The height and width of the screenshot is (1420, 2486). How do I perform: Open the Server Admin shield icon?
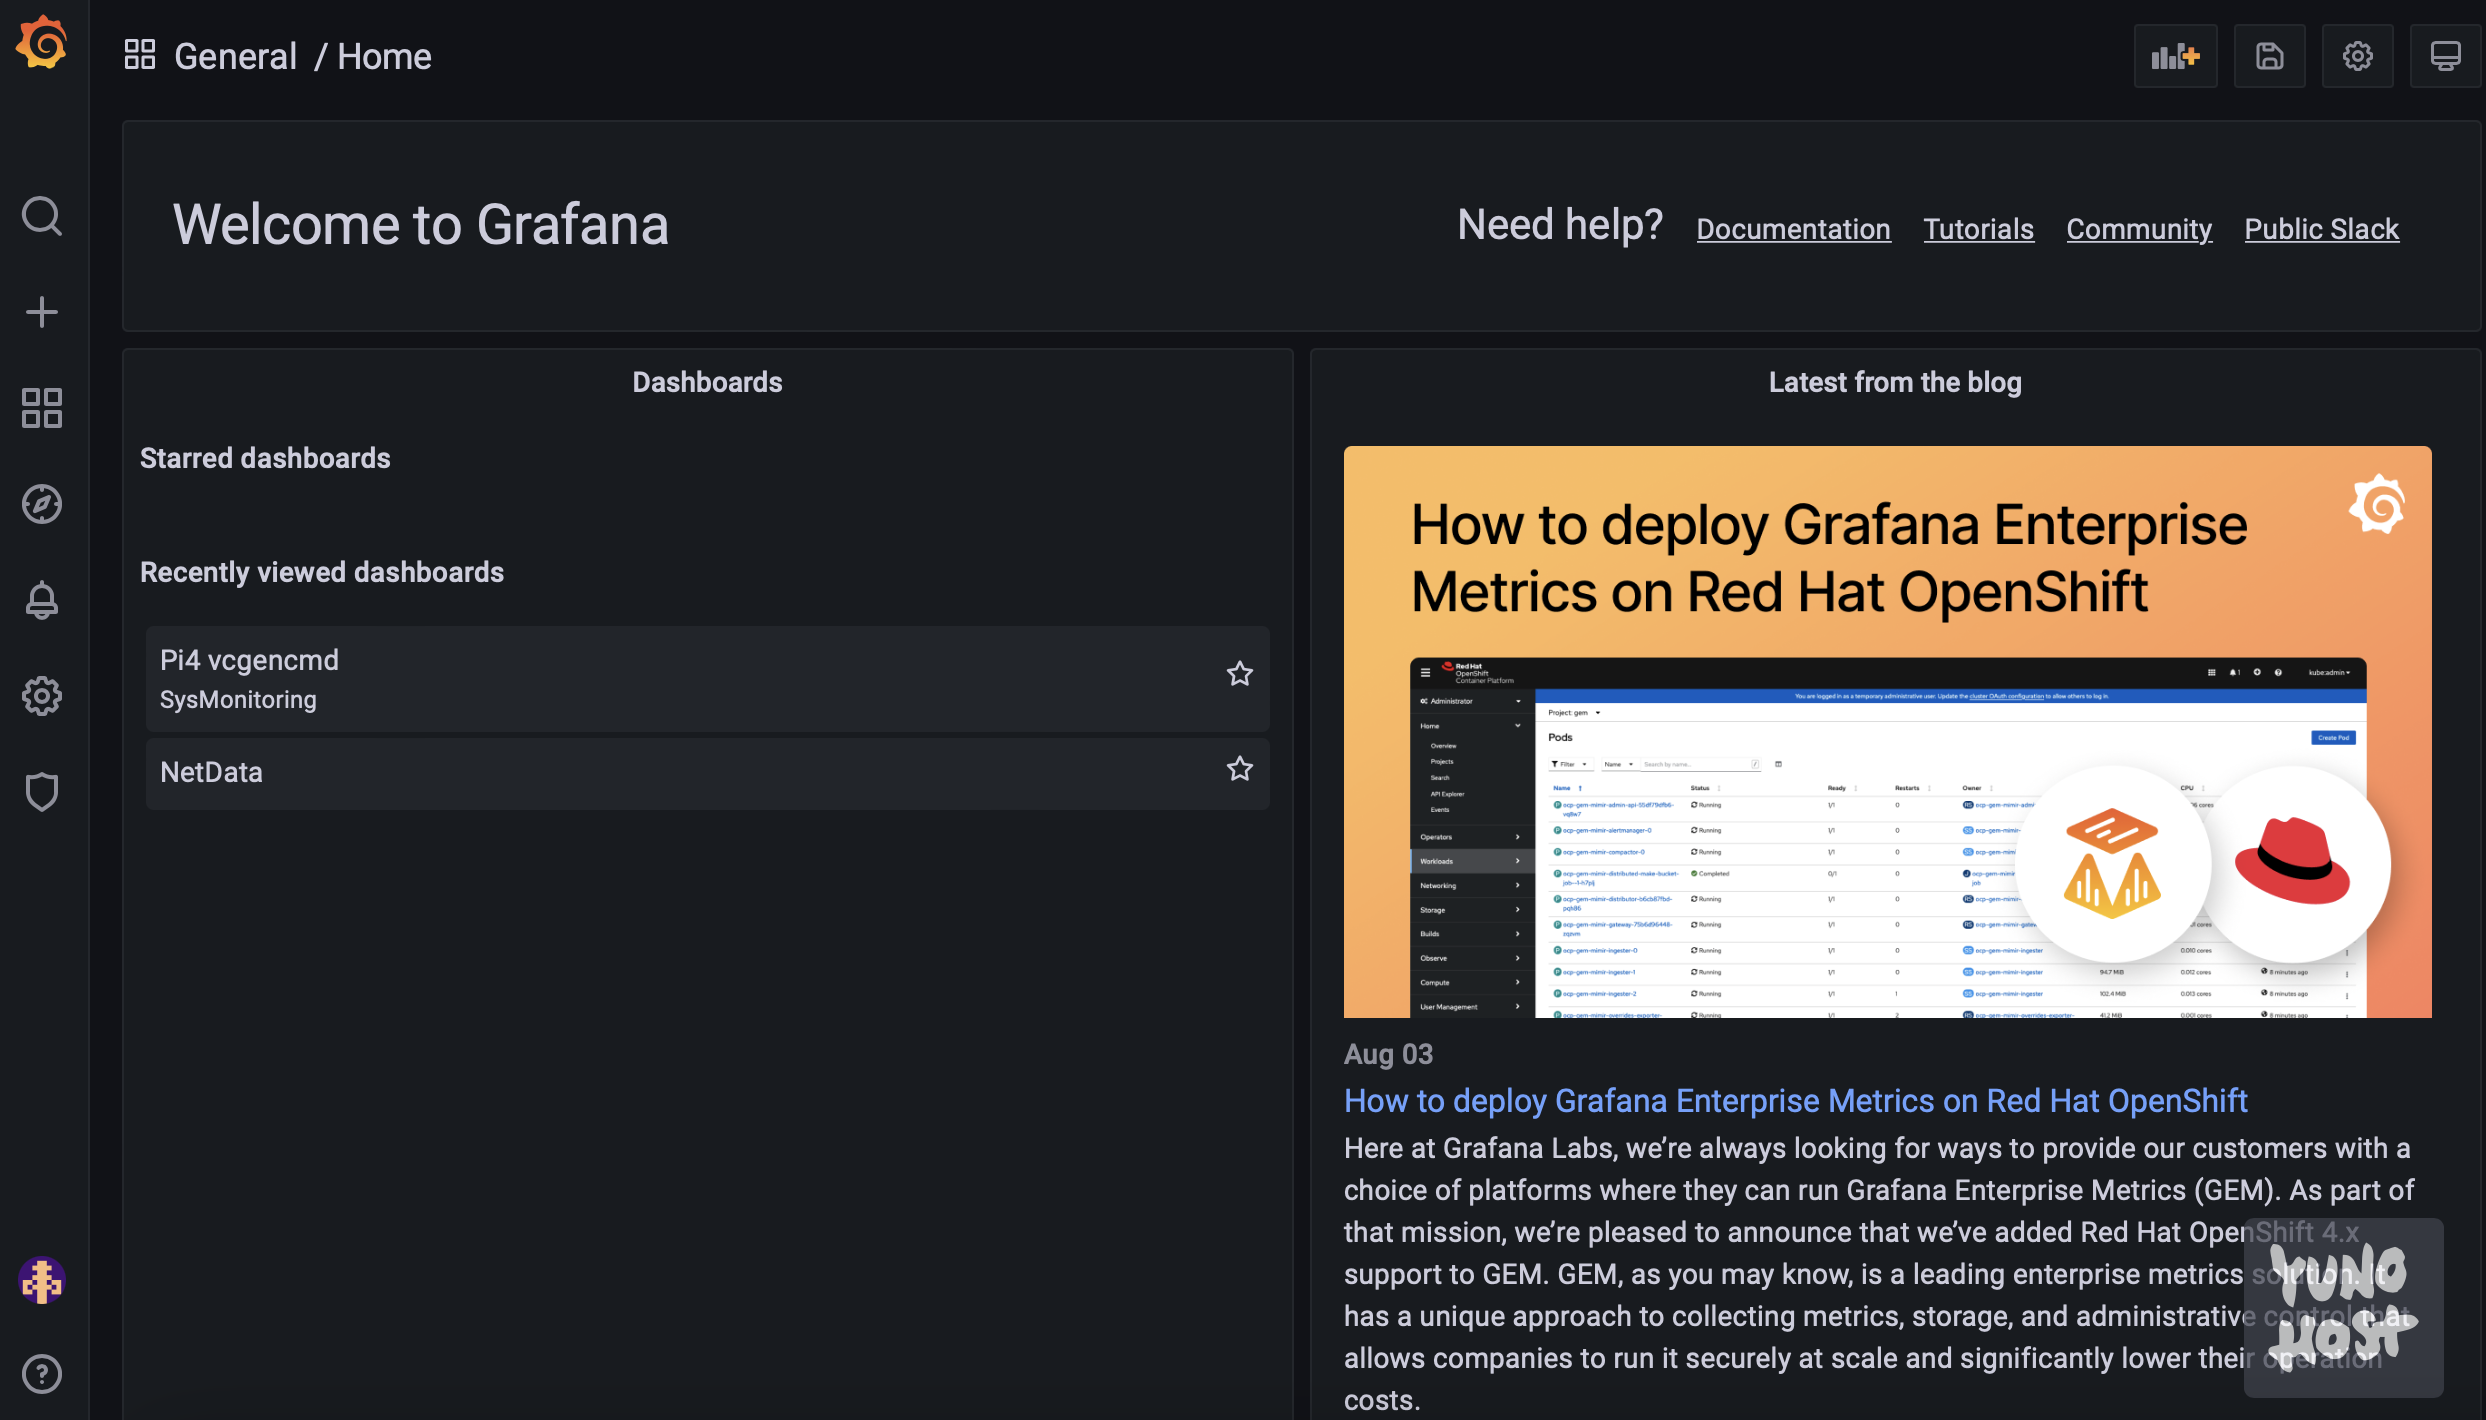click(42, 792)
